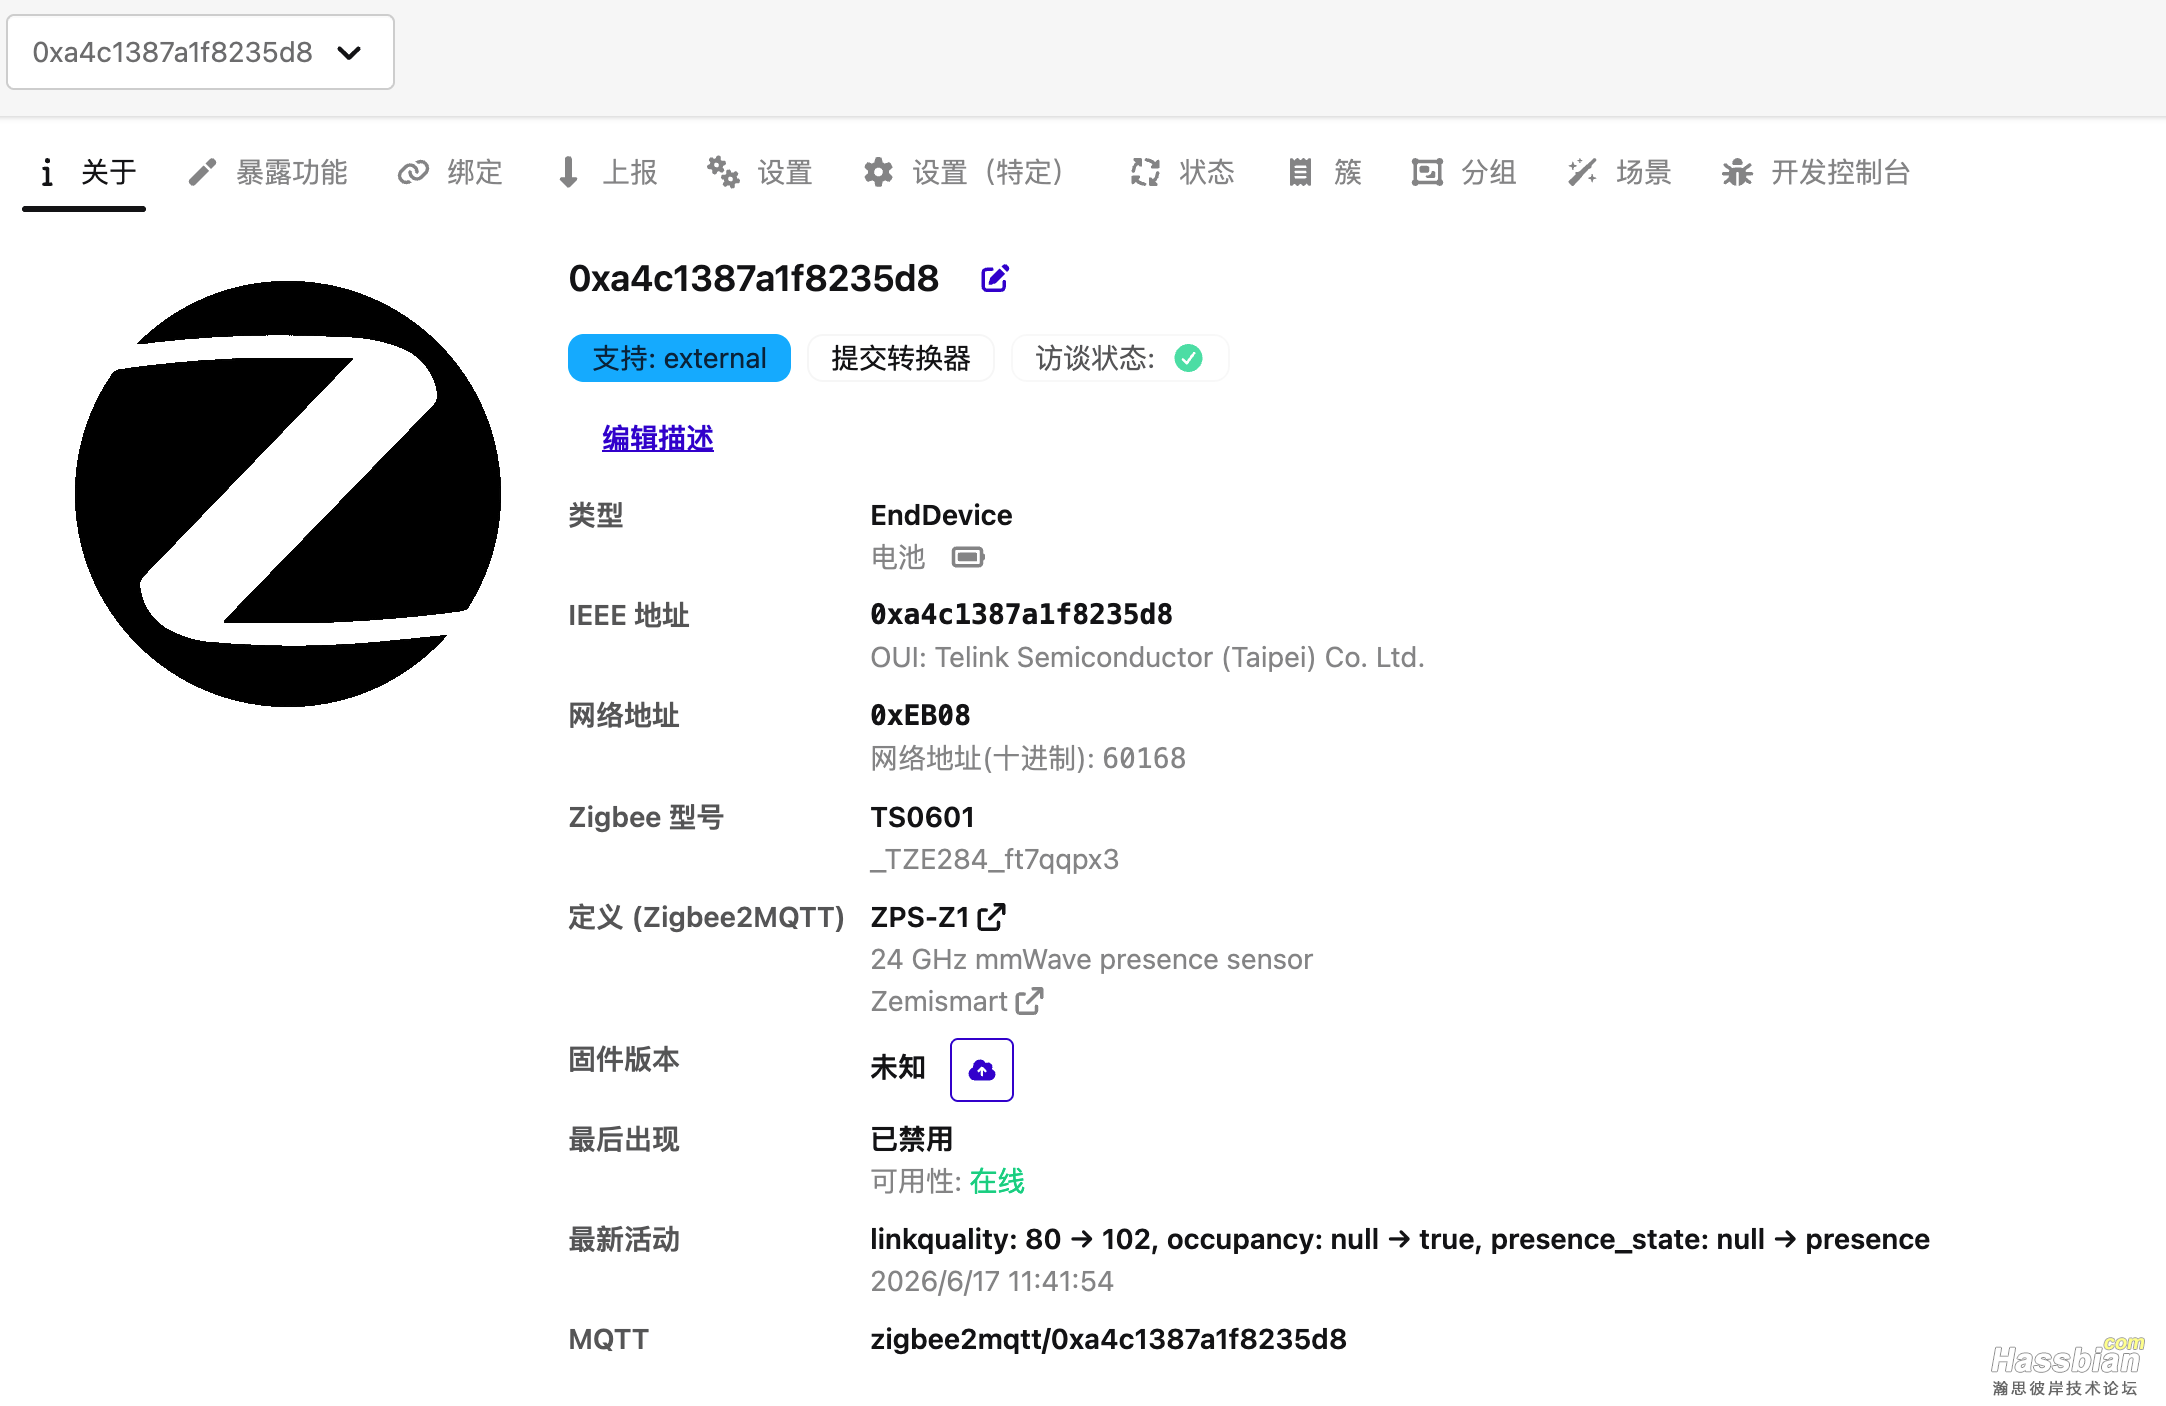Select the linkquality latest activity line

coord(1399,1239)
